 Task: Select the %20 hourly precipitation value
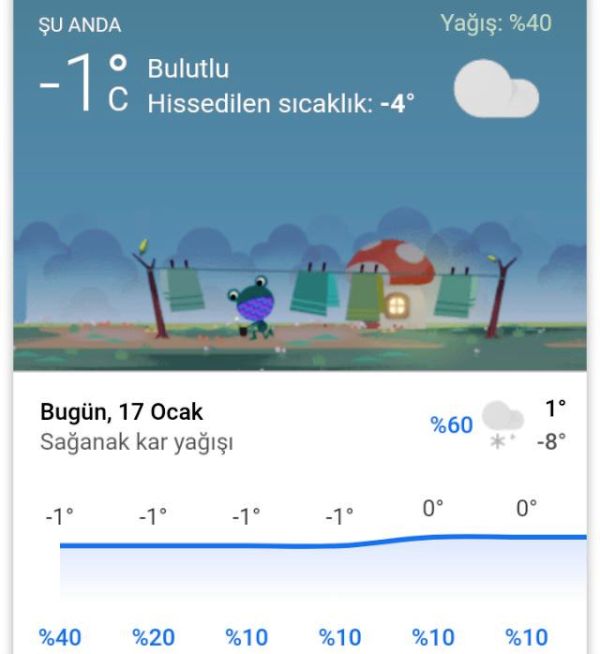coord(153,637)
